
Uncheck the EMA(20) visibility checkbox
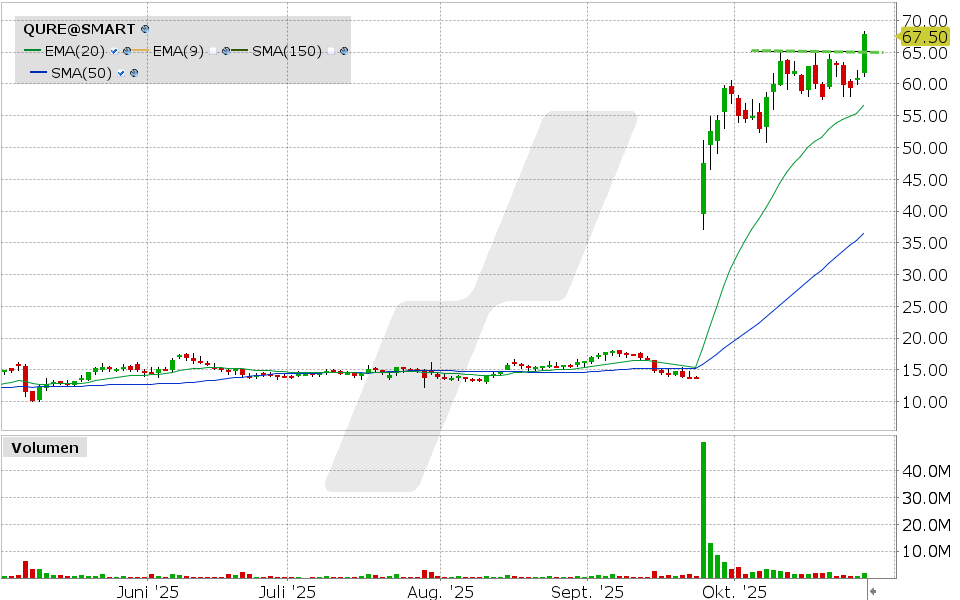click(x=115, y=51)
